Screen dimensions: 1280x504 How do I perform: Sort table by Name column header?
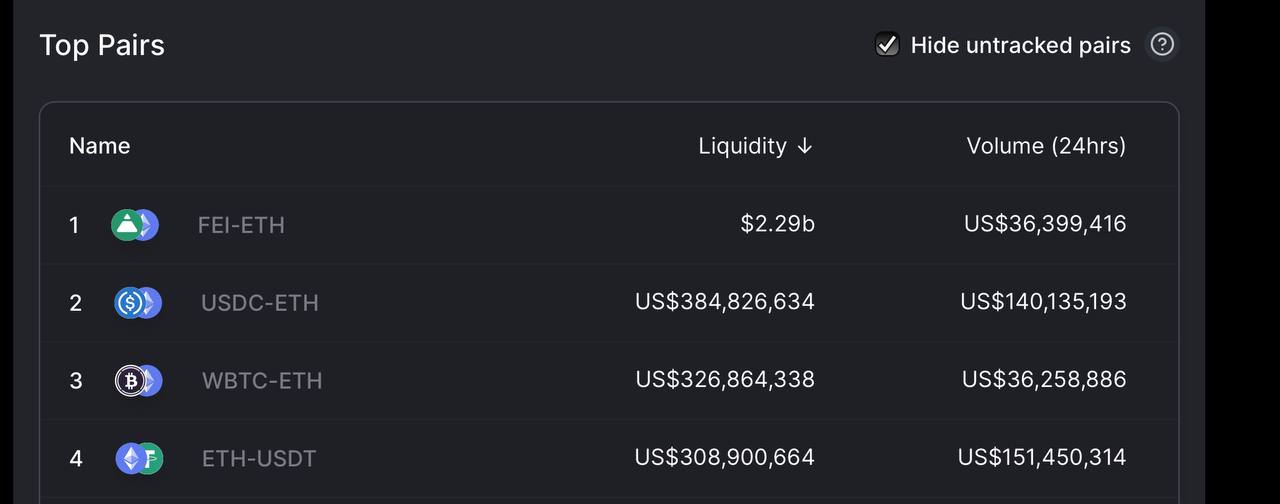click(99, 146)
